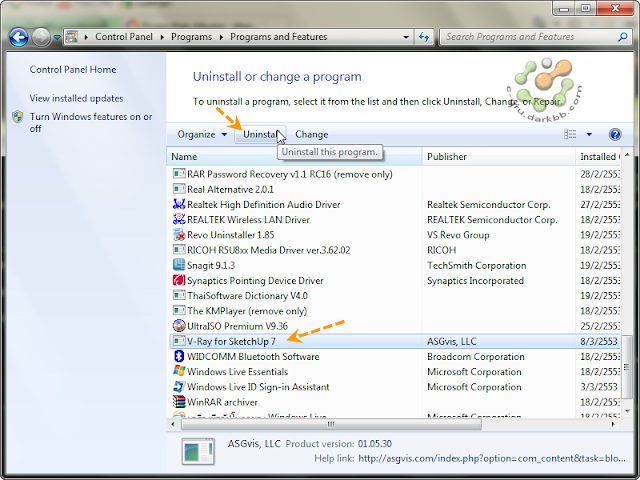Select Programs and Features breadcrumb

pos(278,37)
